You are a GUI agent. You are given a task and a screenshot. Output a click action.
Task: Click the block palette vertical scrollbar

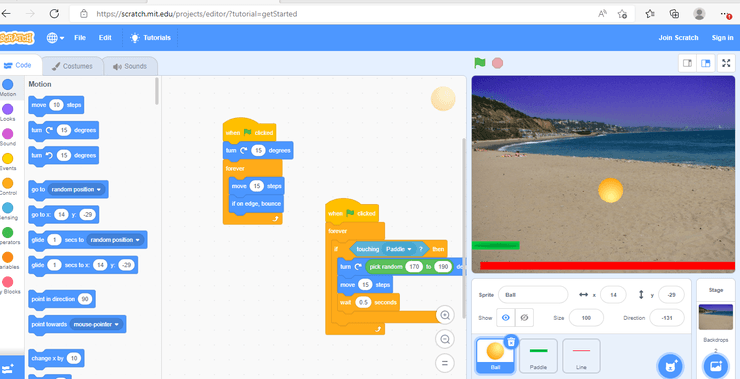[x=157, y=91]
